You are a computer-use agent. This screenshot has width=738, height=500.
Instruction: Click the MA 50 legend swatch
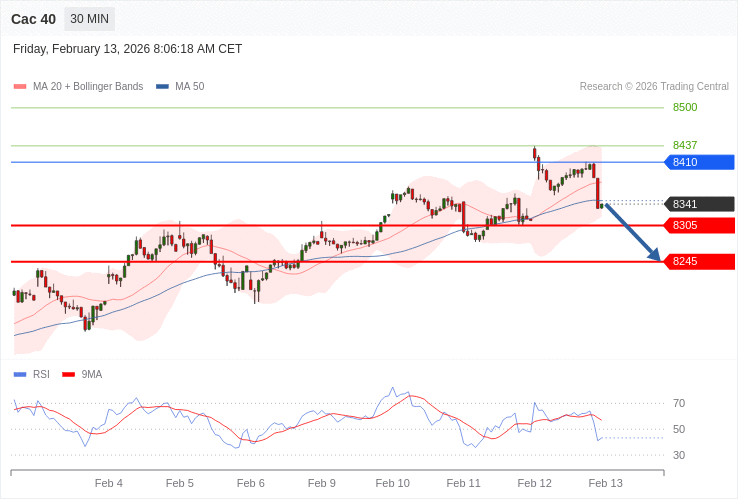click(162, 87)
